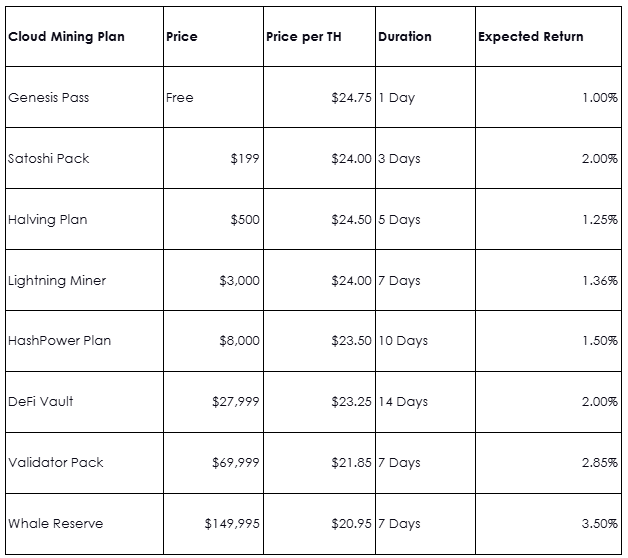The width and height of the screenshot is (628, 558).
Task: Select the 10 Days duration cell
Action: (x=403, y=341)
